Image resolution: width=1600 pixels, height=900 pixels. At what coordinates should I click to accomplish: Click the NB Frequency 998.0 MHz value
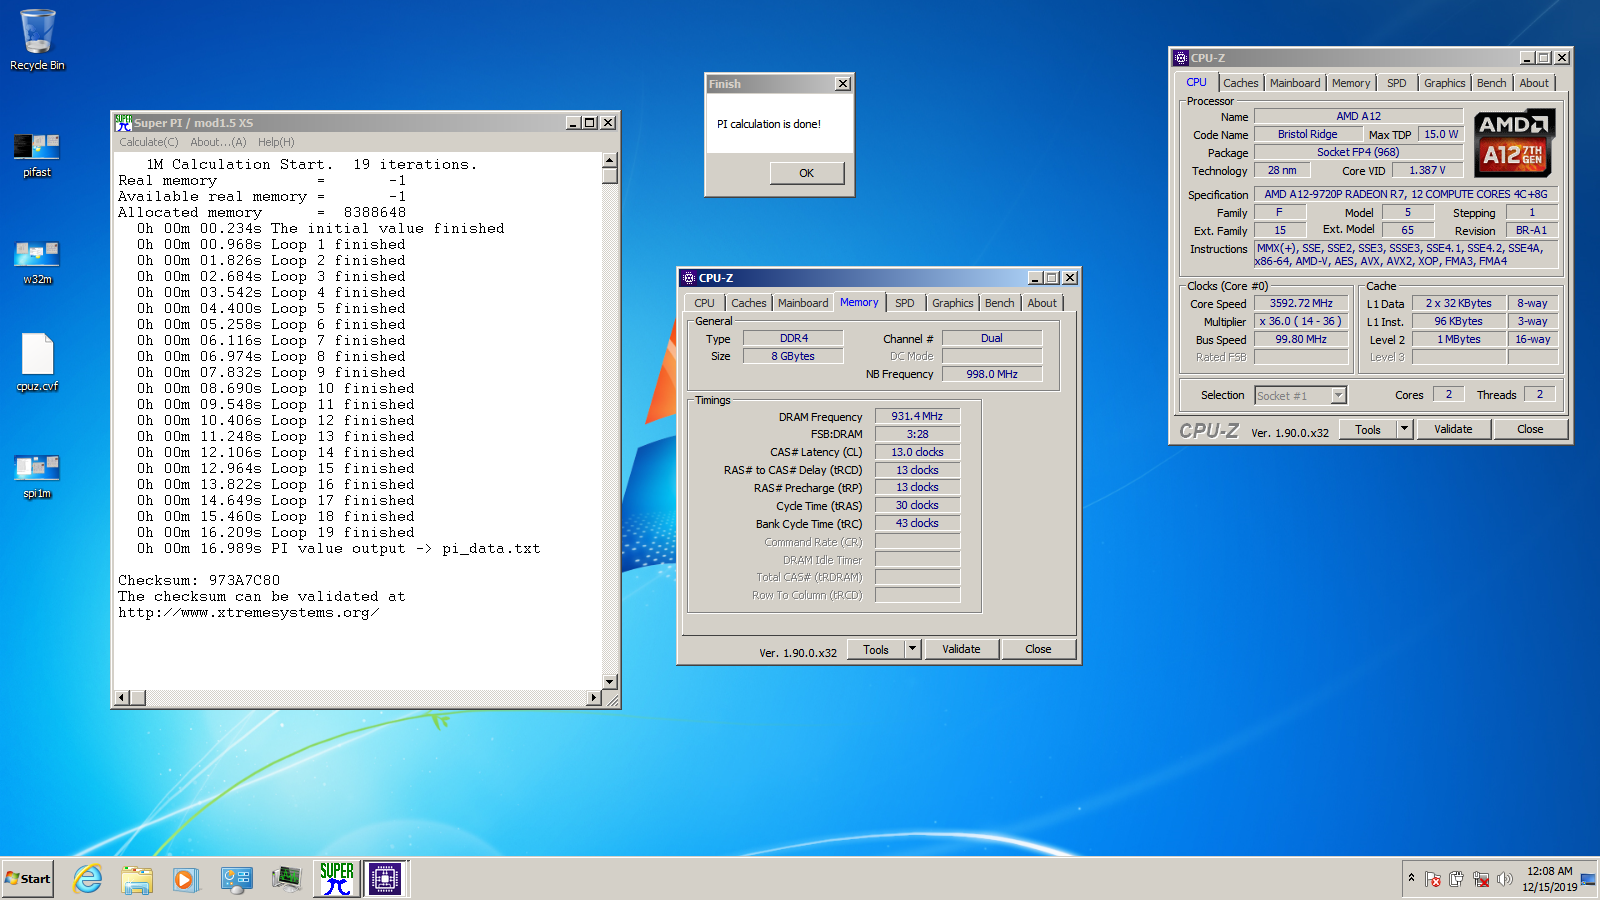click(992, 374)
